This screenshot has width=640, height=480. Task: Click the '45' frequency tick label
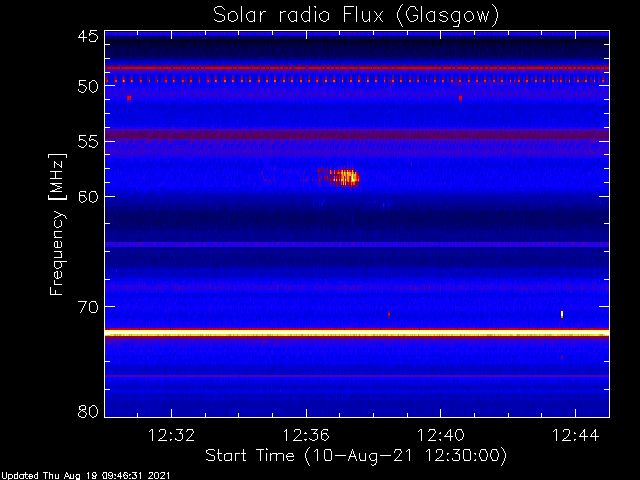[x=88, y=36]
